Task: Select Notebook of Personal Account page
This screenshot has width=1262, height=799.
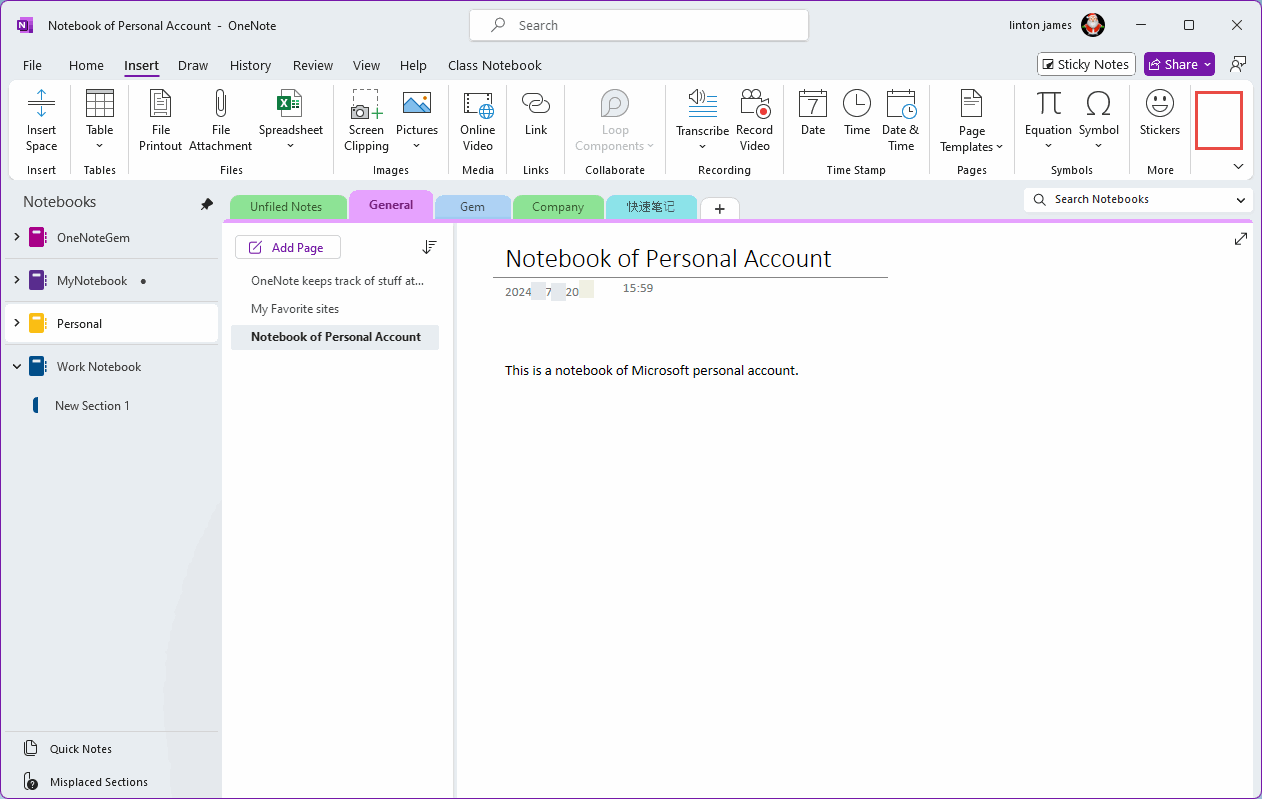Action: pyautogui.click(x=335, y=337)
